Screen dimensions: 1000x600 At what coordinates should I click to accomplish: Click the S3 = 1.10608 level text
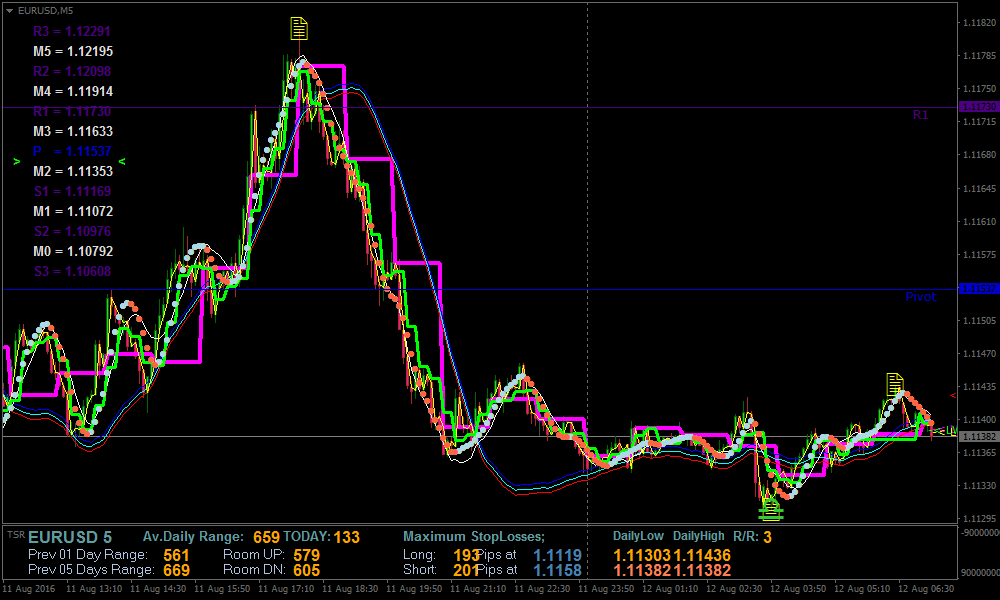coord(72,271)
